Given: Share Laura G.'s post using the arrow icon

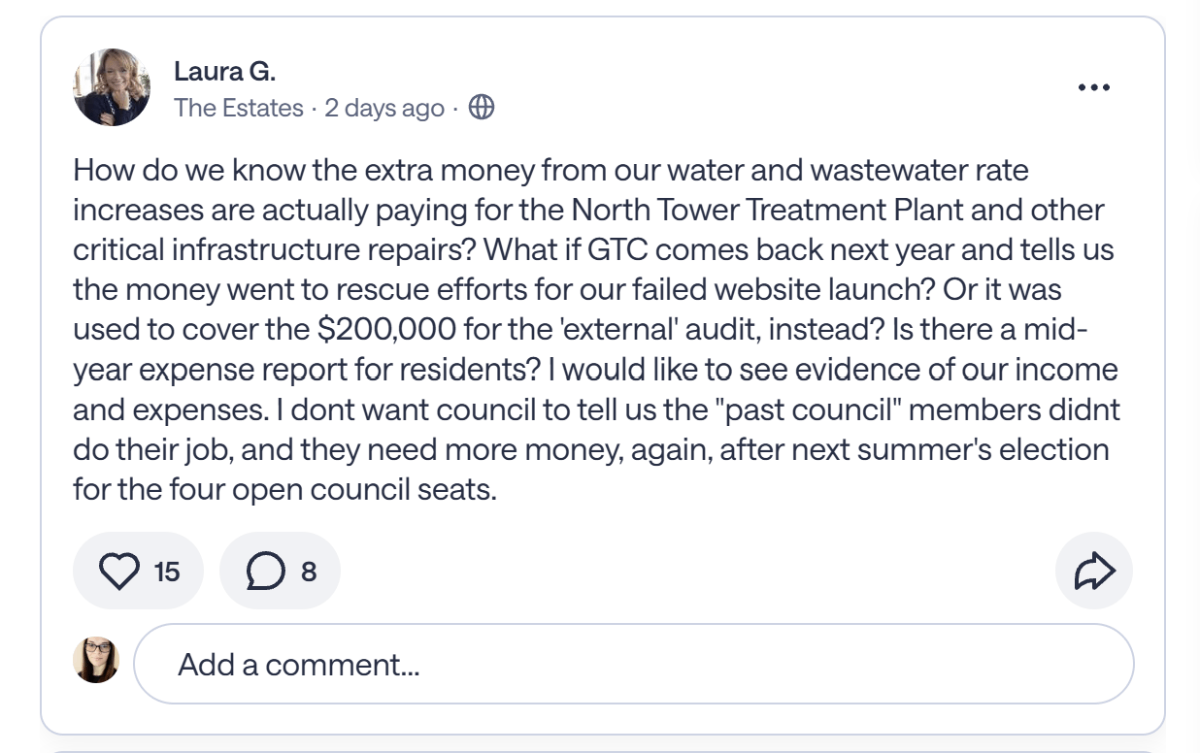Looking at the screenshot, I should (1093, 571).
